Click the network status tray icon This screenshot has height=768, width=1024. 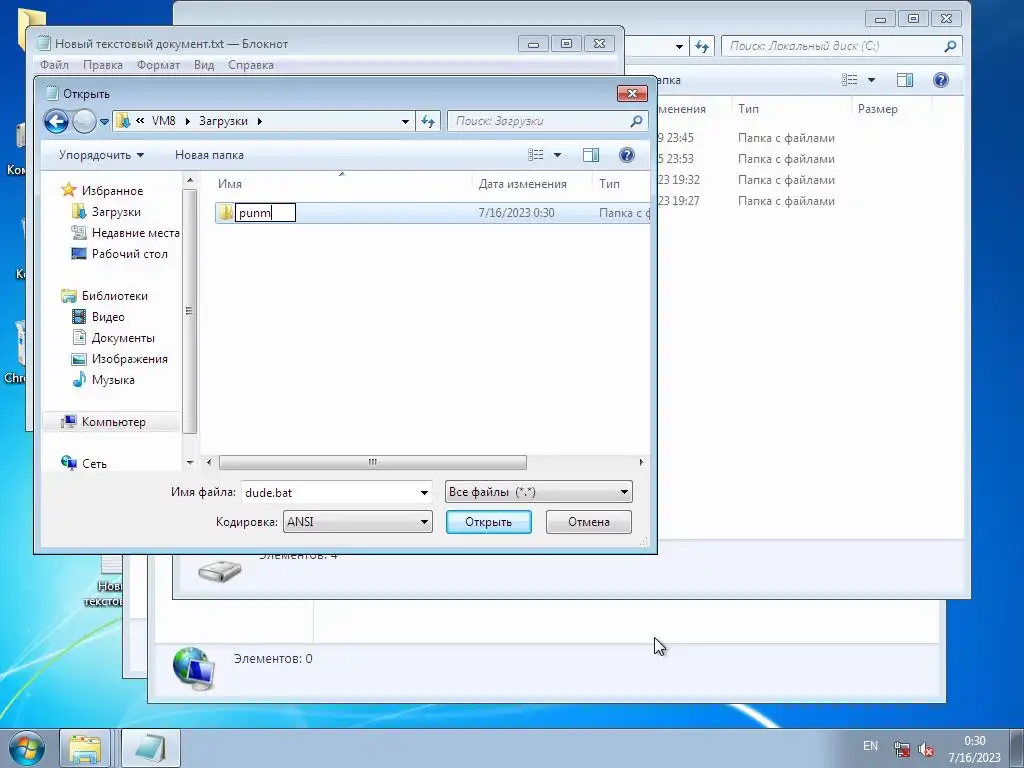click(x=902, y=749)
